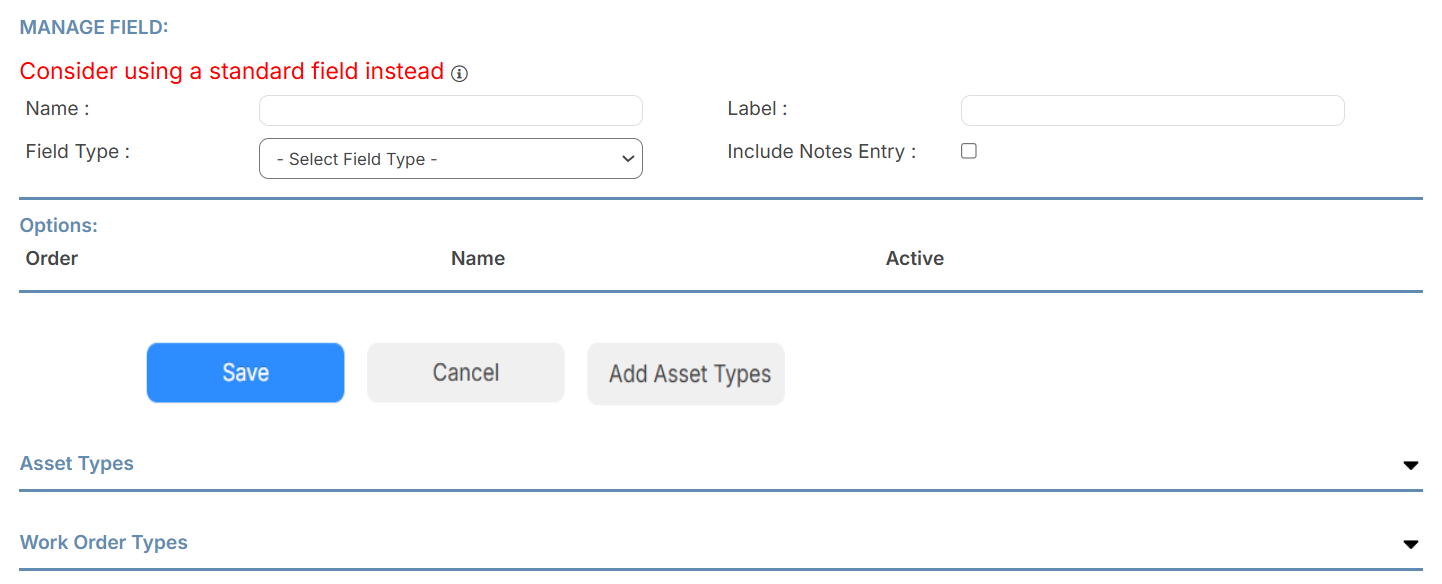Viewport: 1442px width, 584px height.
Task: Open the Field Type dropdown arrow
Action: [x=628, y=158]
